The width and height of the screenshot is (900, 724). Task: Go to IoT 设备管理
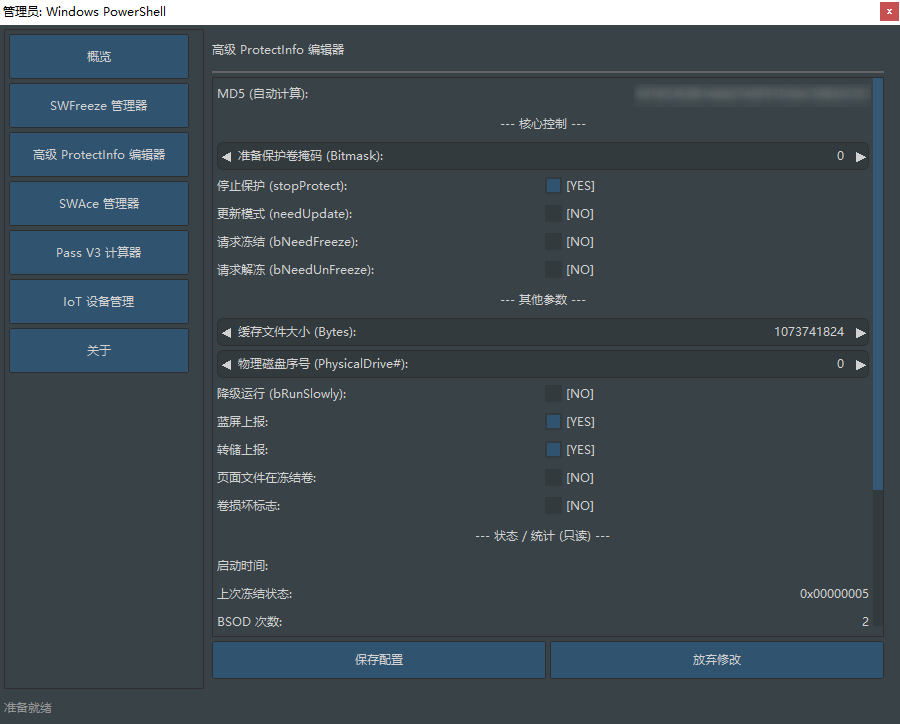coord(99,301)
